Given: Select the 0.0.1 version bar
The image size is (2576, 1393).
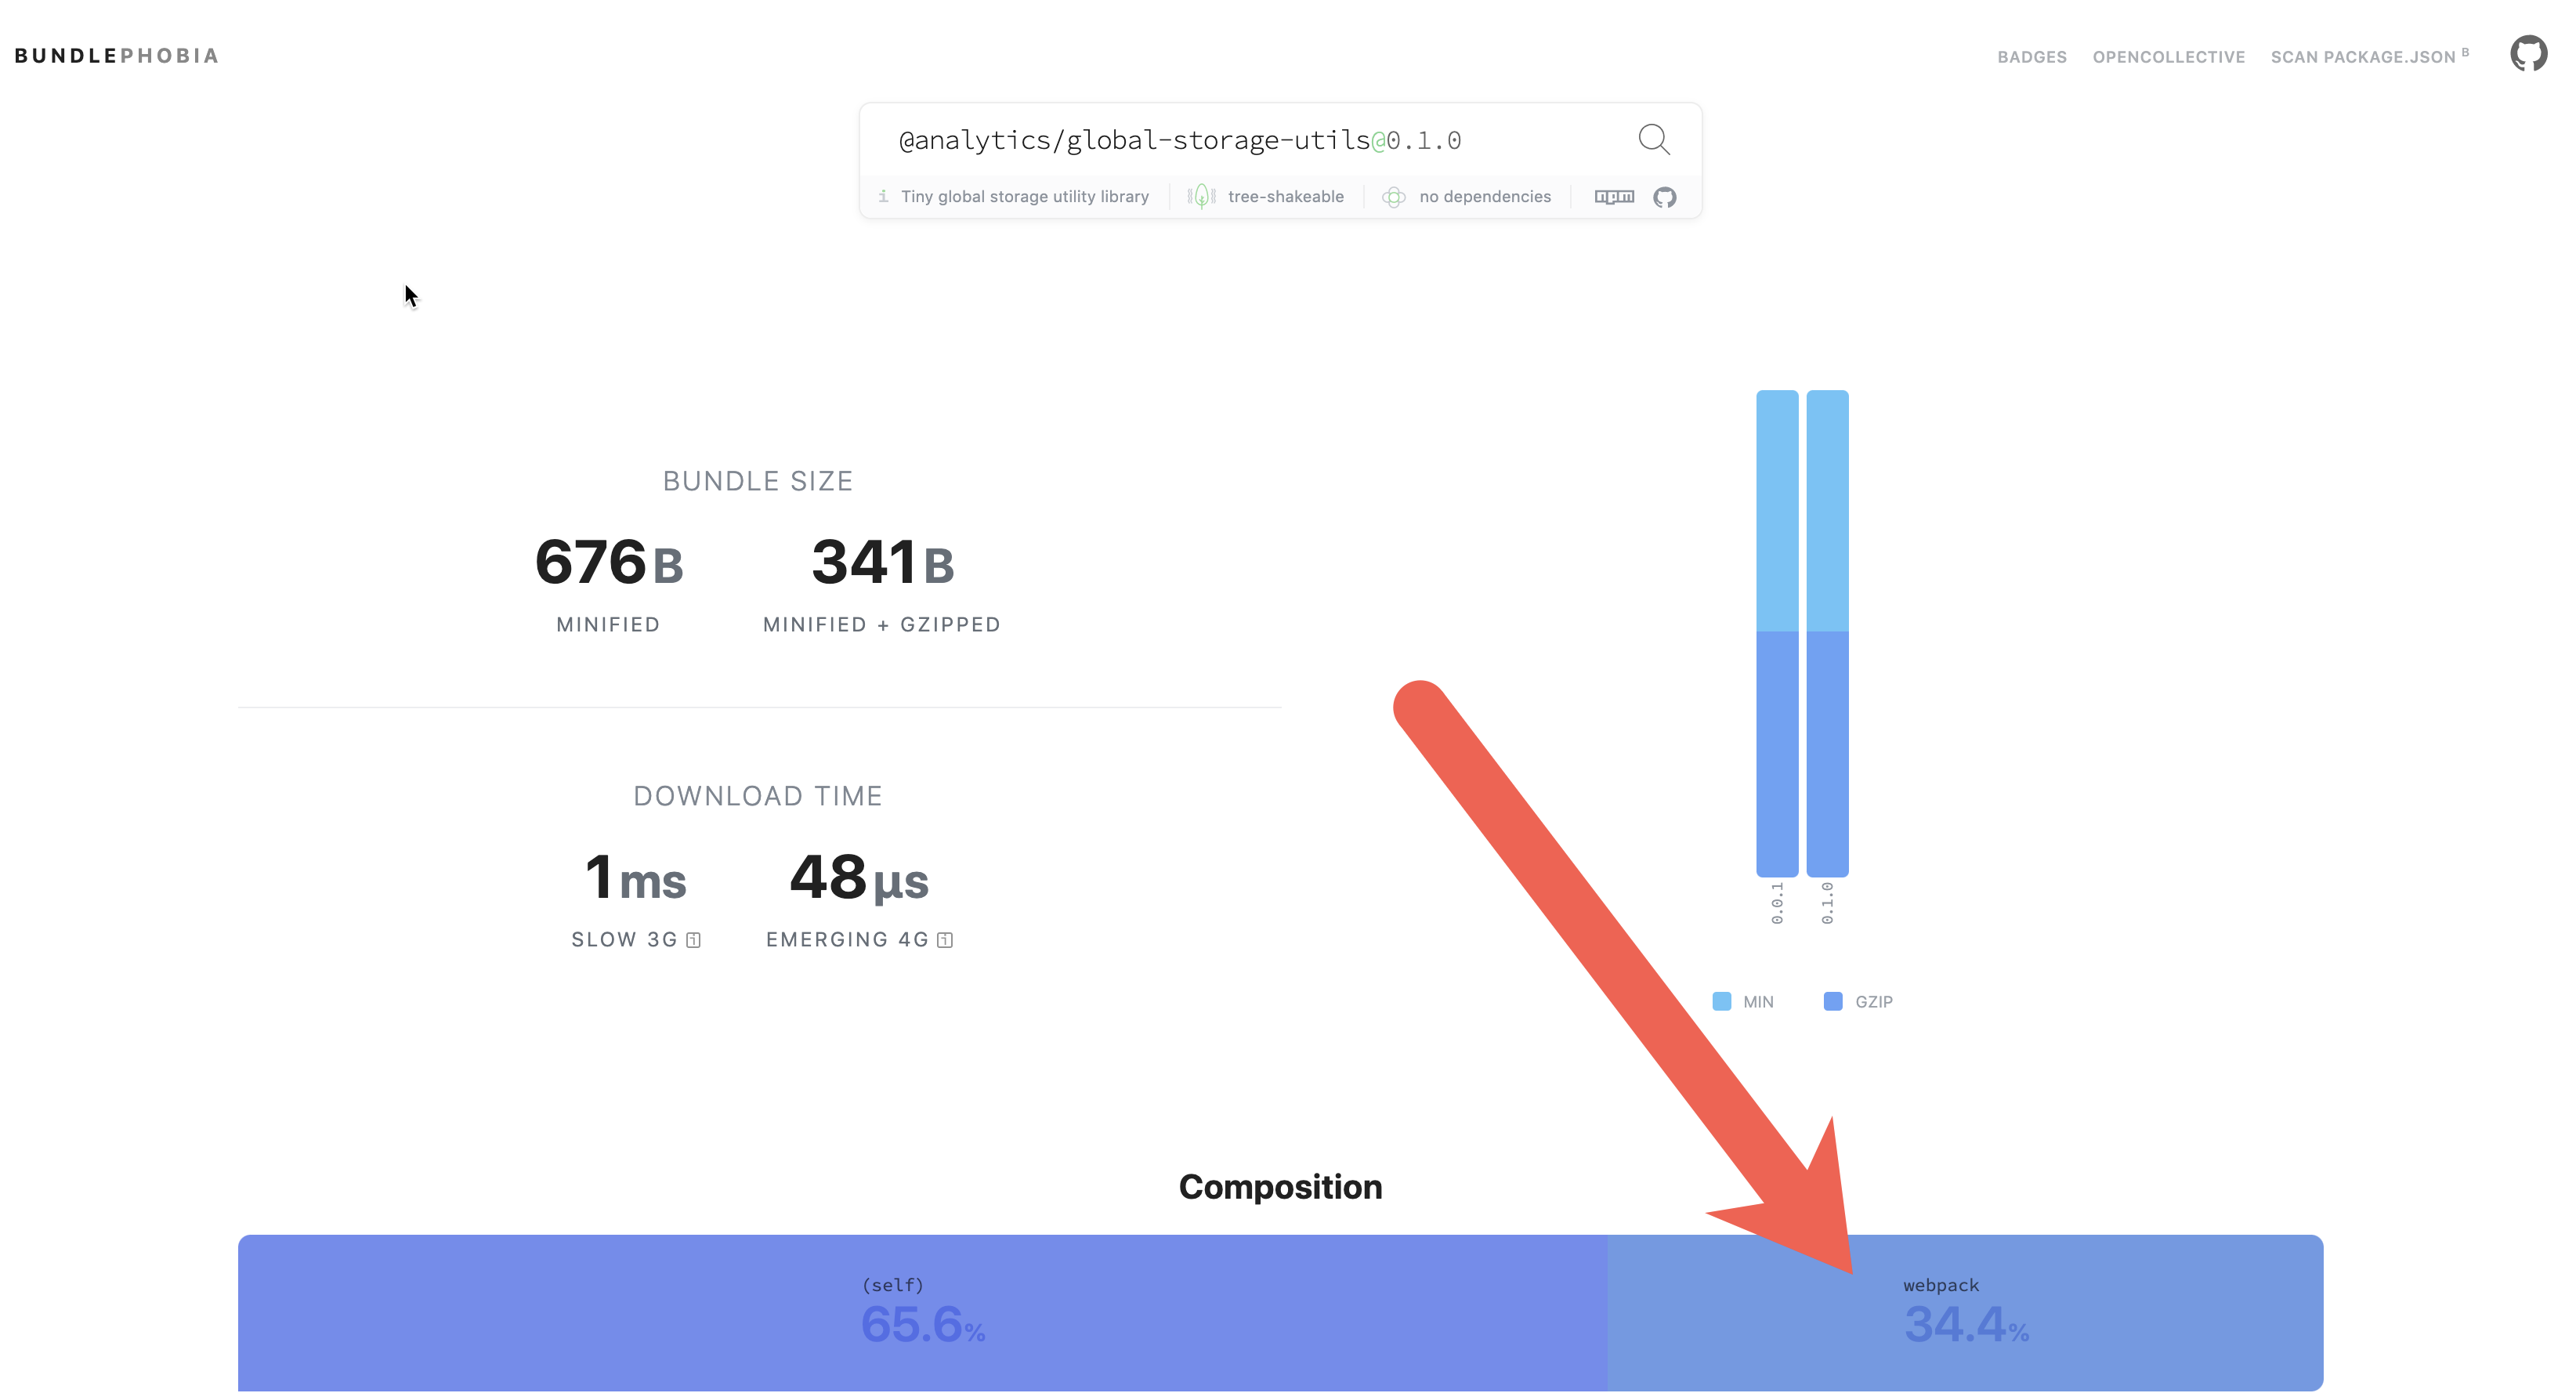Looking at the screenshot, I should coord(1776,634).
